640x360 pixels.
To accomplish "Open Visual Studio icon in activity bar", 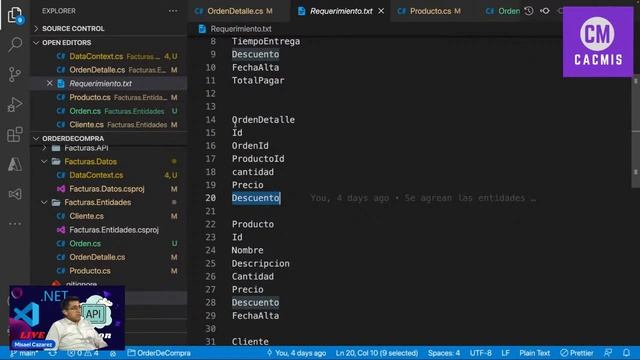I will click(15, 194).
